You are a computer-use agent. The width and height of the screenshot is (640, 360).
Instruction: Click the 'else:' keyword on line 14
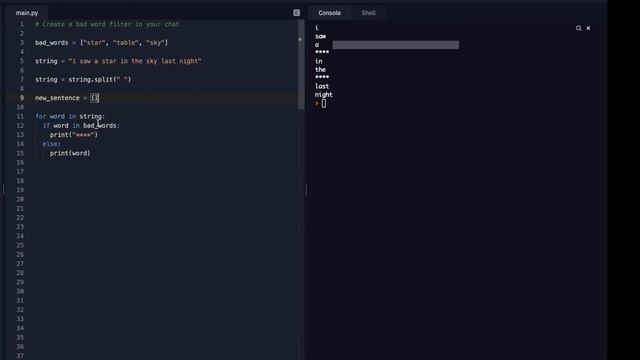click(51, 144)
